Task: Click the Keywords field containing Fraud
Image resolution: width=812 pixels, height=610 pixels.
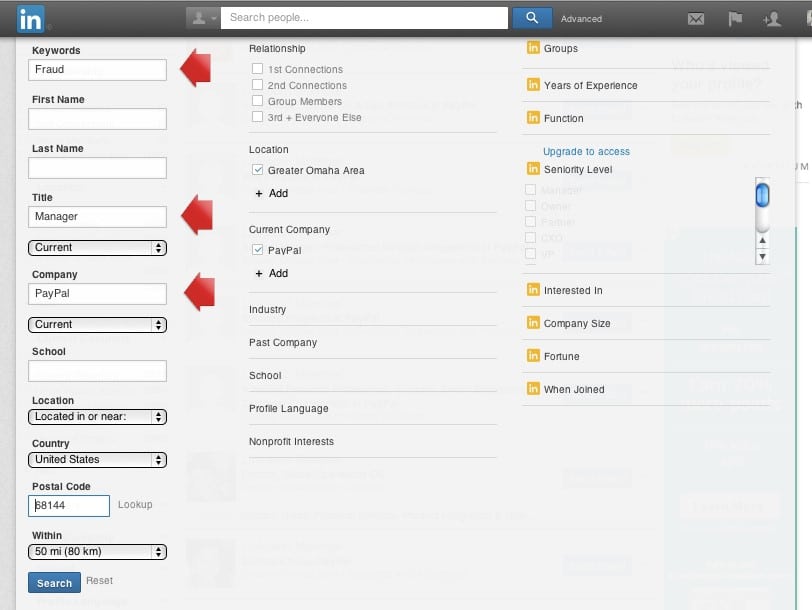Action: click(97, 70)
